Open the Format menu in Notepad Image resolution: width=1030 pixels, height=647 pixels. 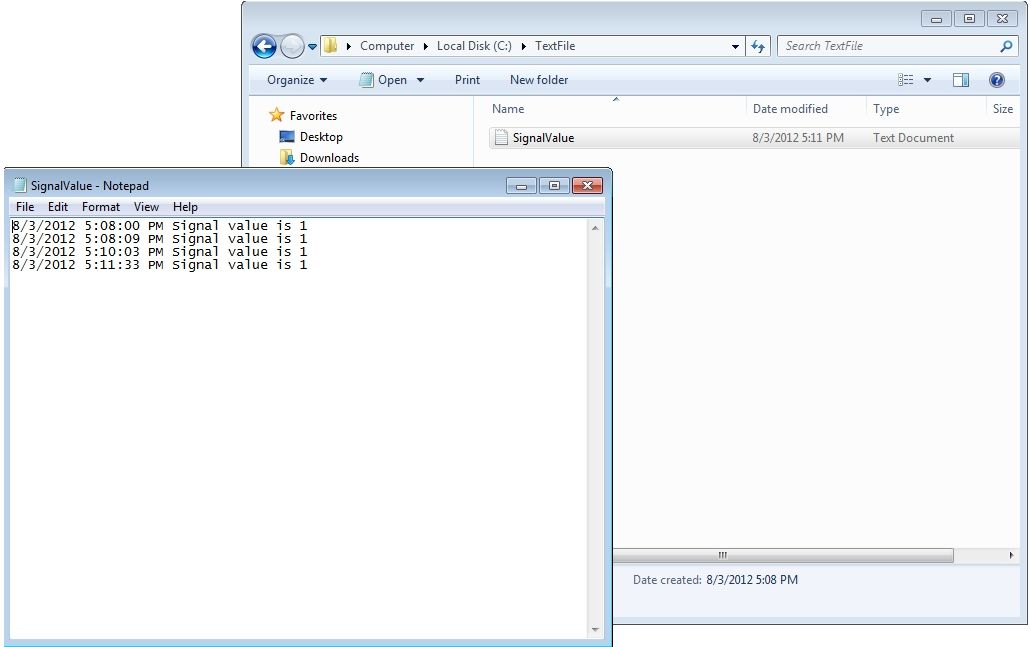click(x=100, y=206)
